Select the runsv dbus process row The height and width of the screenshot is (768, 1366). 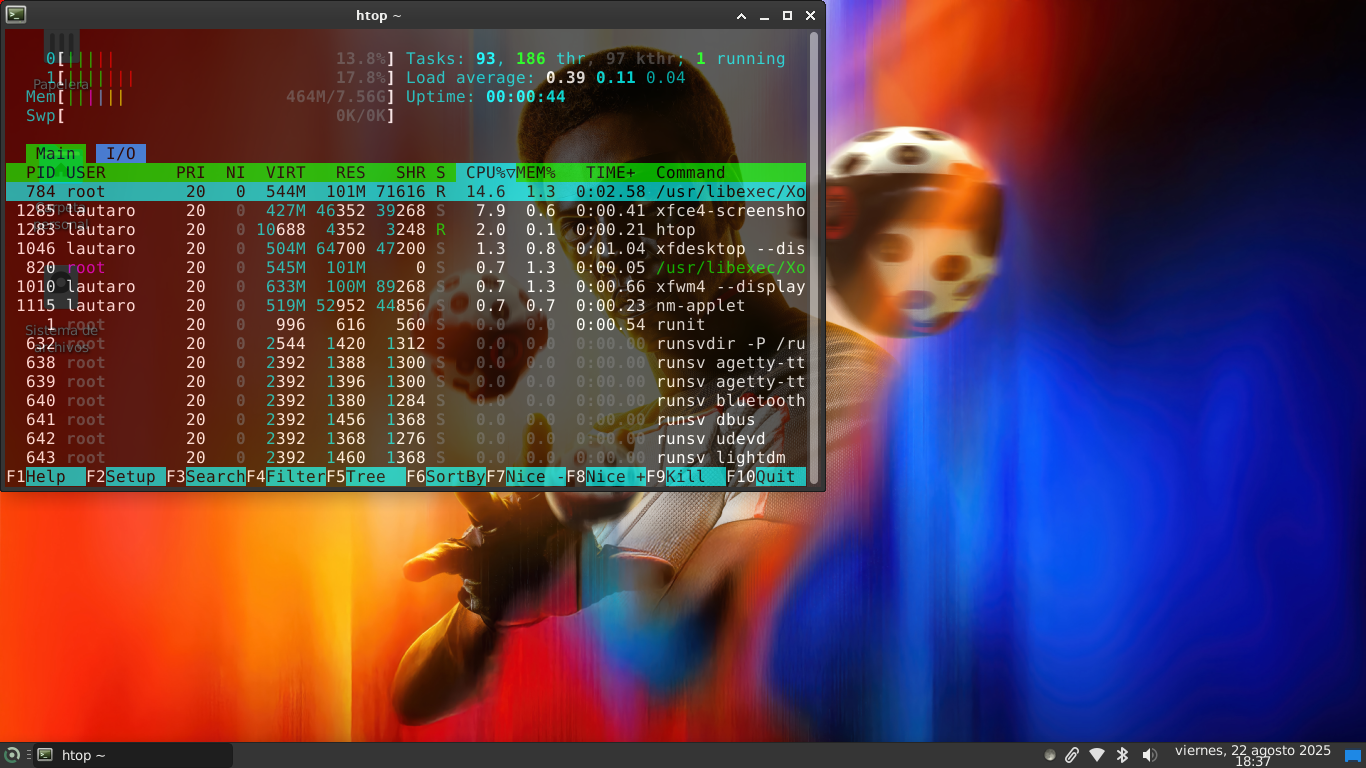406,420
